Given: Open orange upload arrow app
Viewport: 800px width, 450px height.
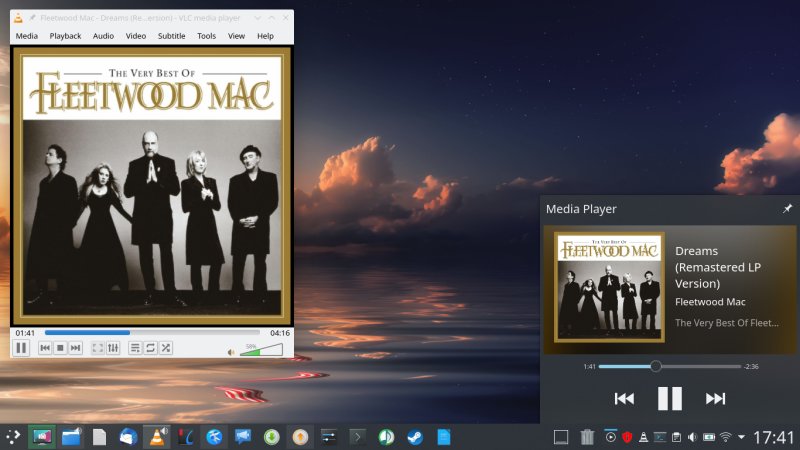Looking at the screenshot, I should pyautogui.click(x=301, y=437).
